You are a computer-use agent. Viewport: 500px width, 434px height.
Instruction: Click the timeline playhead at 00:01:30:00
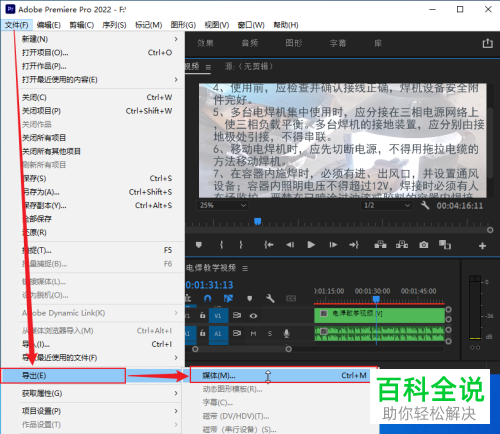(376, 299)
